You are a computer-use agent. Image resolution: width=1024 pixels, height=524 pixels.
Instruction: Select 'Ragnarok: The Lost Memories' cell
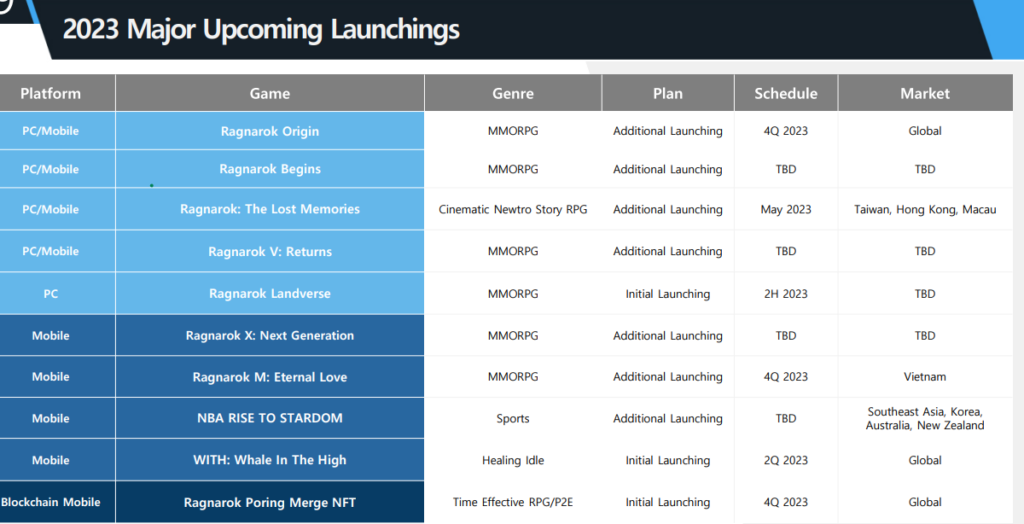tap(270, 209)
